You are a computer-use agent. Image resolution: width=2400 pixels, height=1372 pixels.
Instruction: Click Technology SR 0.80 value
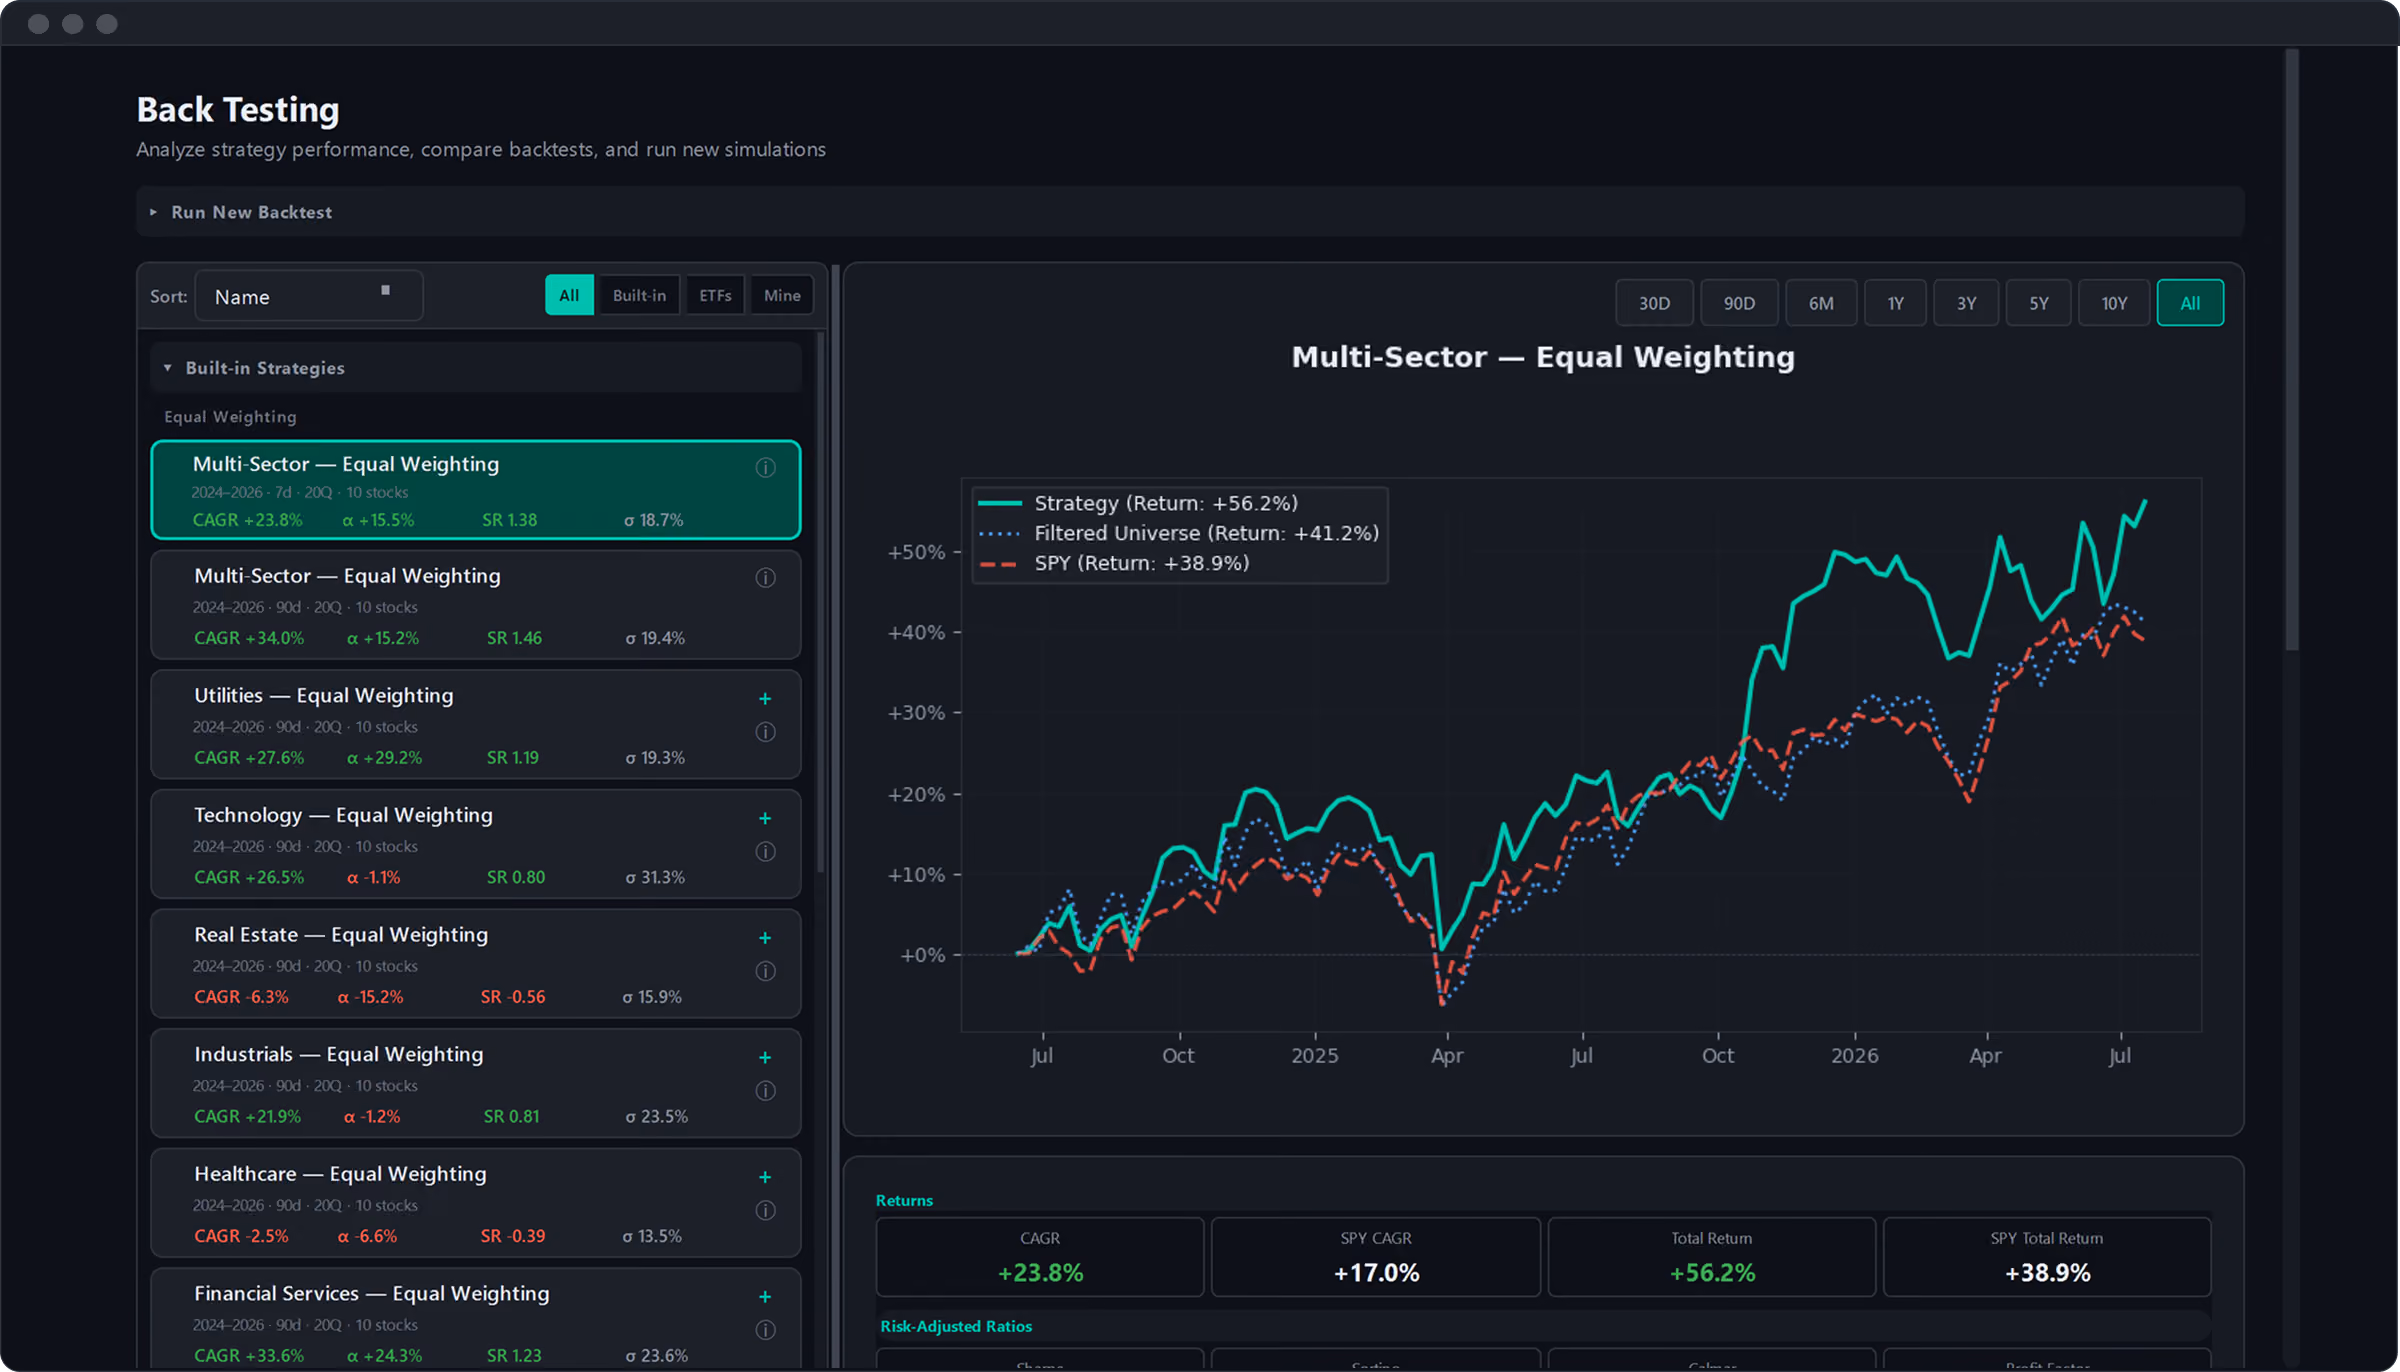coord(516,877)
